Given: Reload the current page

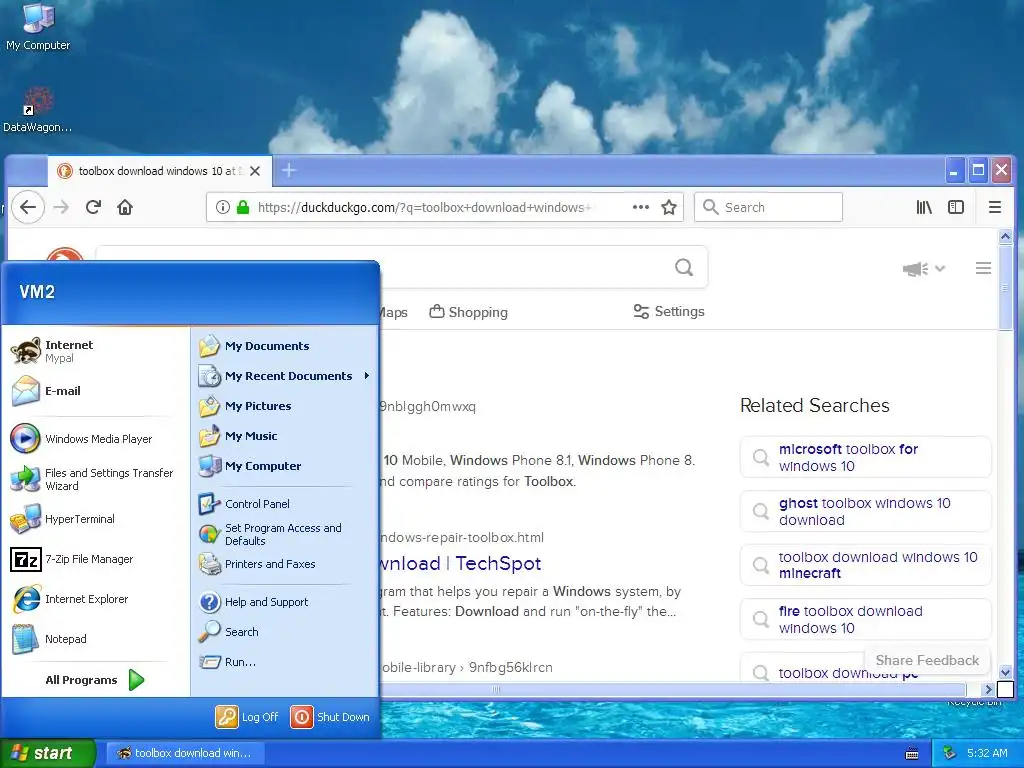Looking at the screenshot, I should pyautogui.click(x=93, y=207).
